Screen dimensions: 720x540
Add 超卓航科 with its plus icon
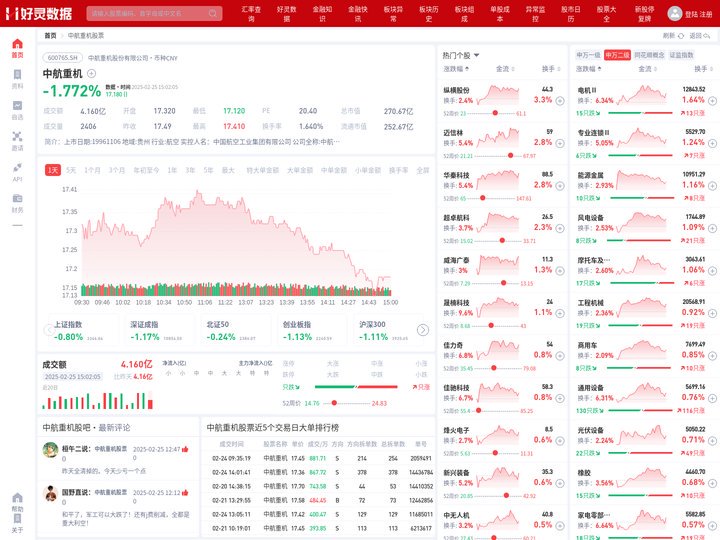[x=560, y=228]
